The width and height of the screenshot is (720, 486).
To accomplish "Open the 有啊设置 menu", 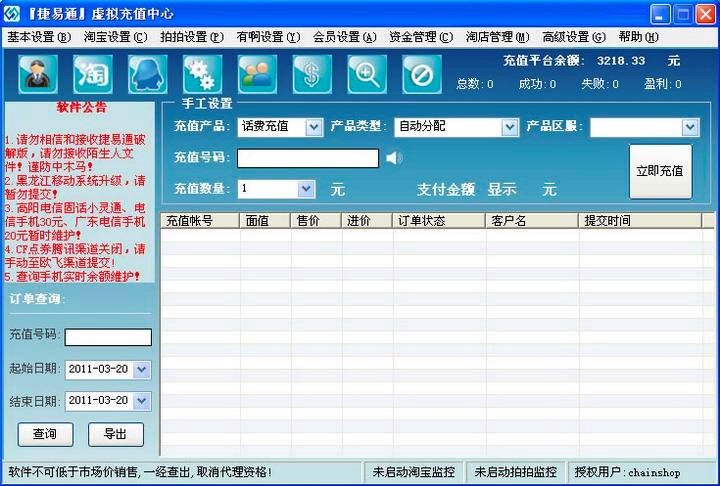I will click(x=268, y=37).
